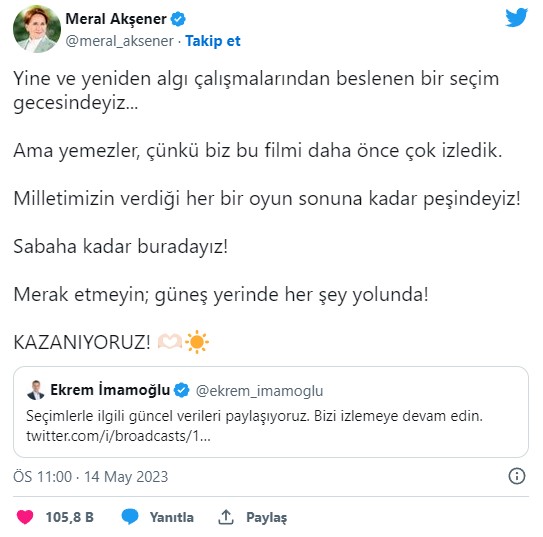Click Meral Akşener's verified badge

point(178,19)
